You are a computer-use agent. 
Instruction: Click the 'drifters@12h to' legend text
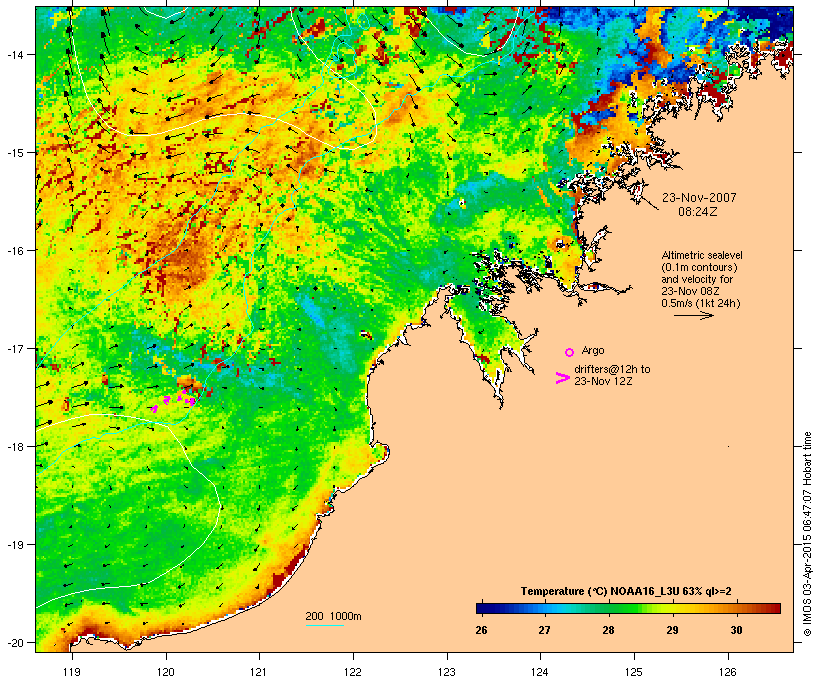pos(612,369)
